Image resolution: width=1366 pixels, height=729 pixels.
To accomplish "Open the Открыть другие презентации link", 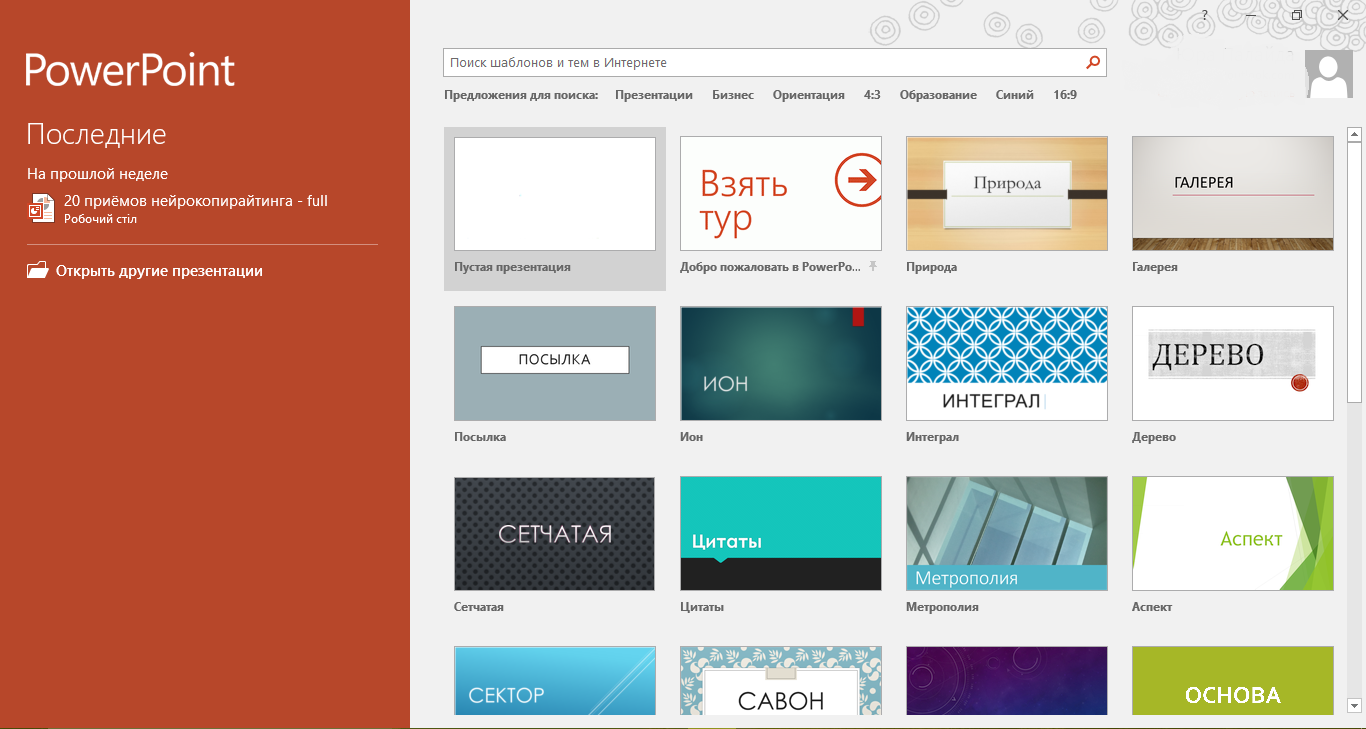I will tap(159, 271).
